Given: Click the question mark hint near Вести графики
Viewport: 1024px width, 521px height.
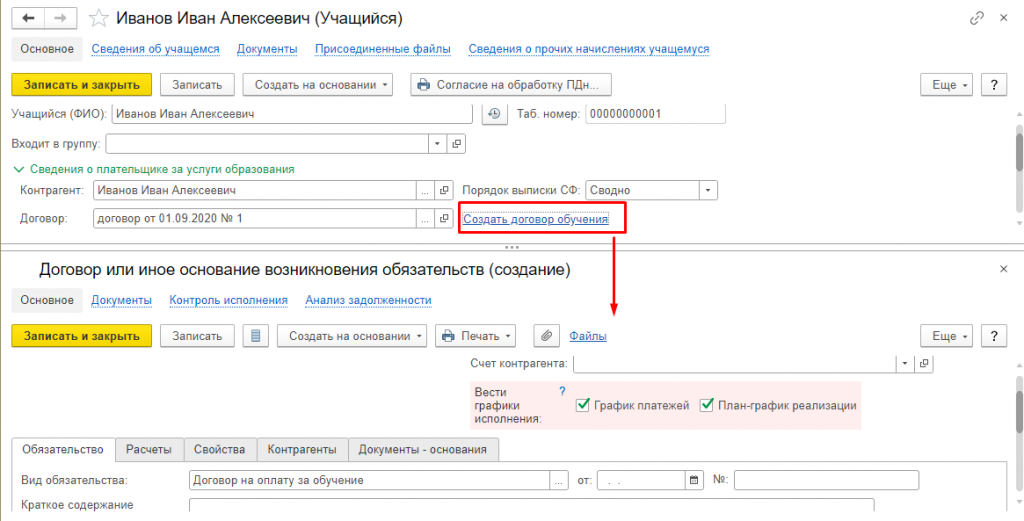Looking at the screenshot, I should [562, 392].
